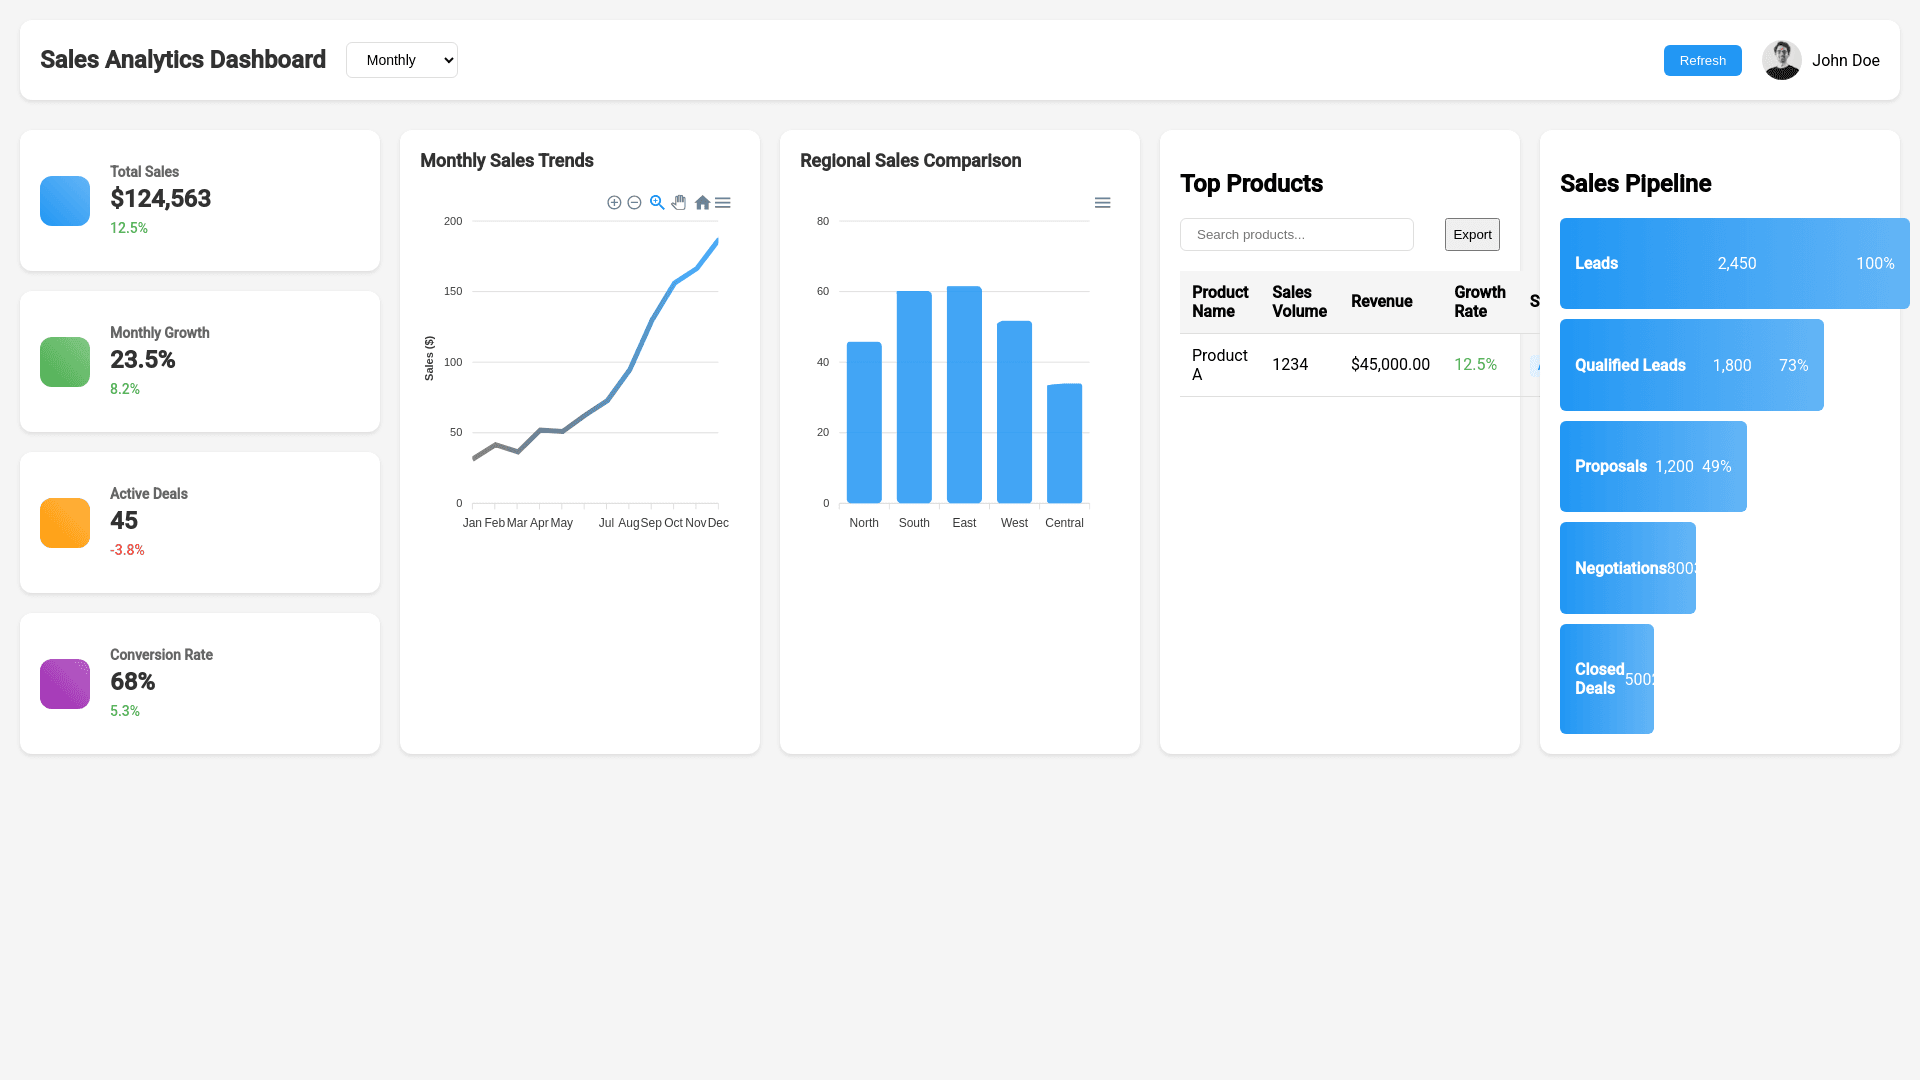Focus the Search products field
The image size is (1920, 1080).
pyautogui.click(x=1296, y=235)
